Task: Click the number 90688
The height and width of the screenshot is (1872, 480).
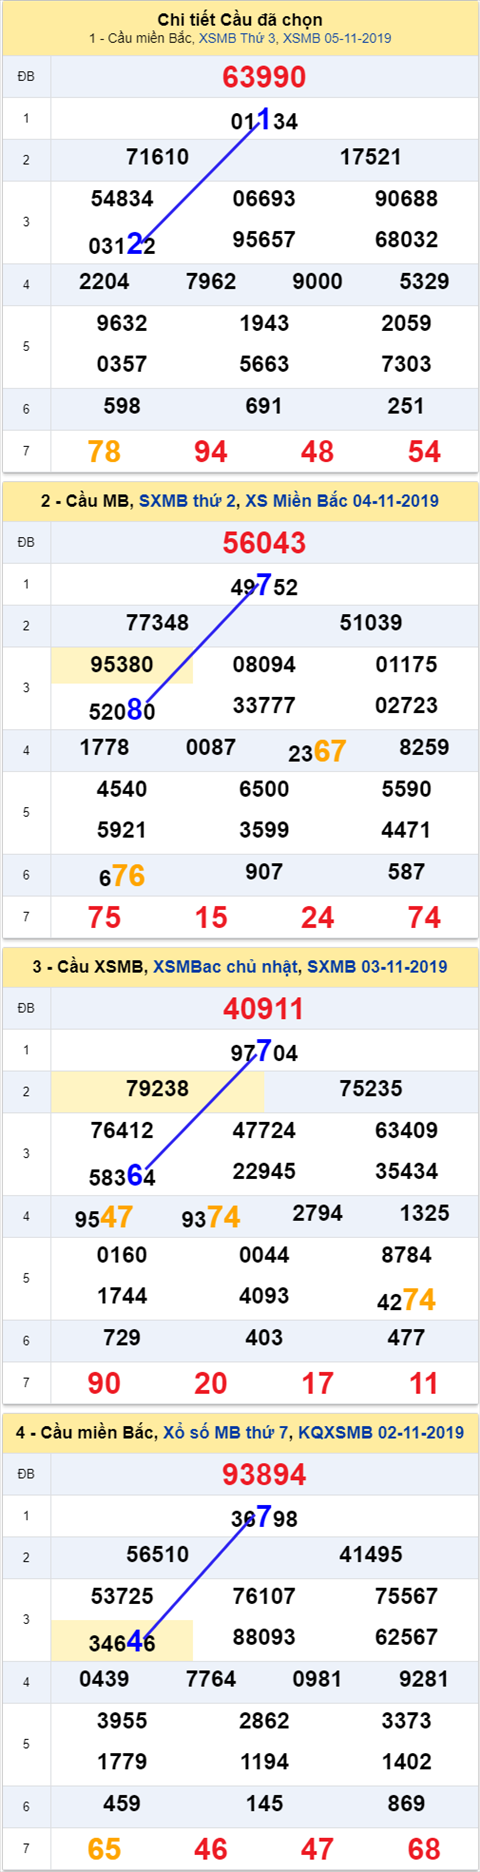Action: coord(406,199)
